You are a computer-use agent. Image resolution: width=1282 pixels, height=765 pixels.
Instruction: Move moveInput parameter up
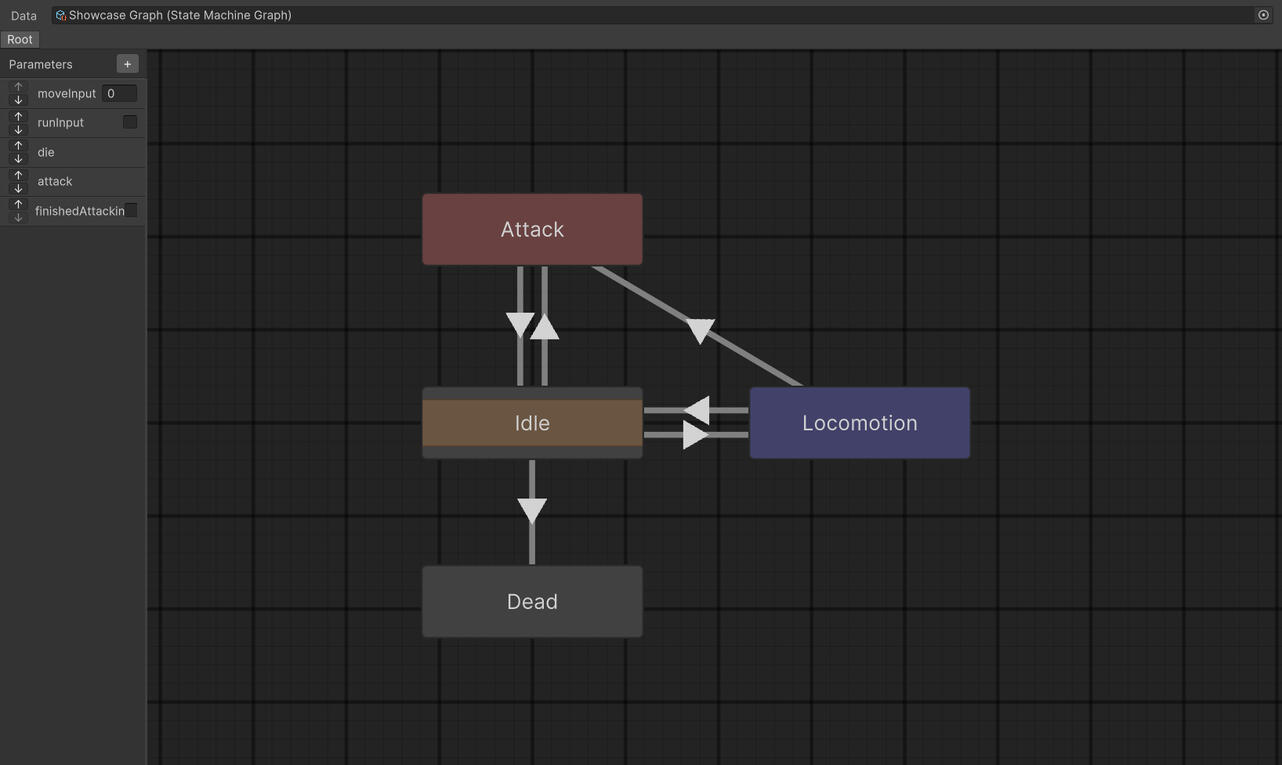(18, 87)
